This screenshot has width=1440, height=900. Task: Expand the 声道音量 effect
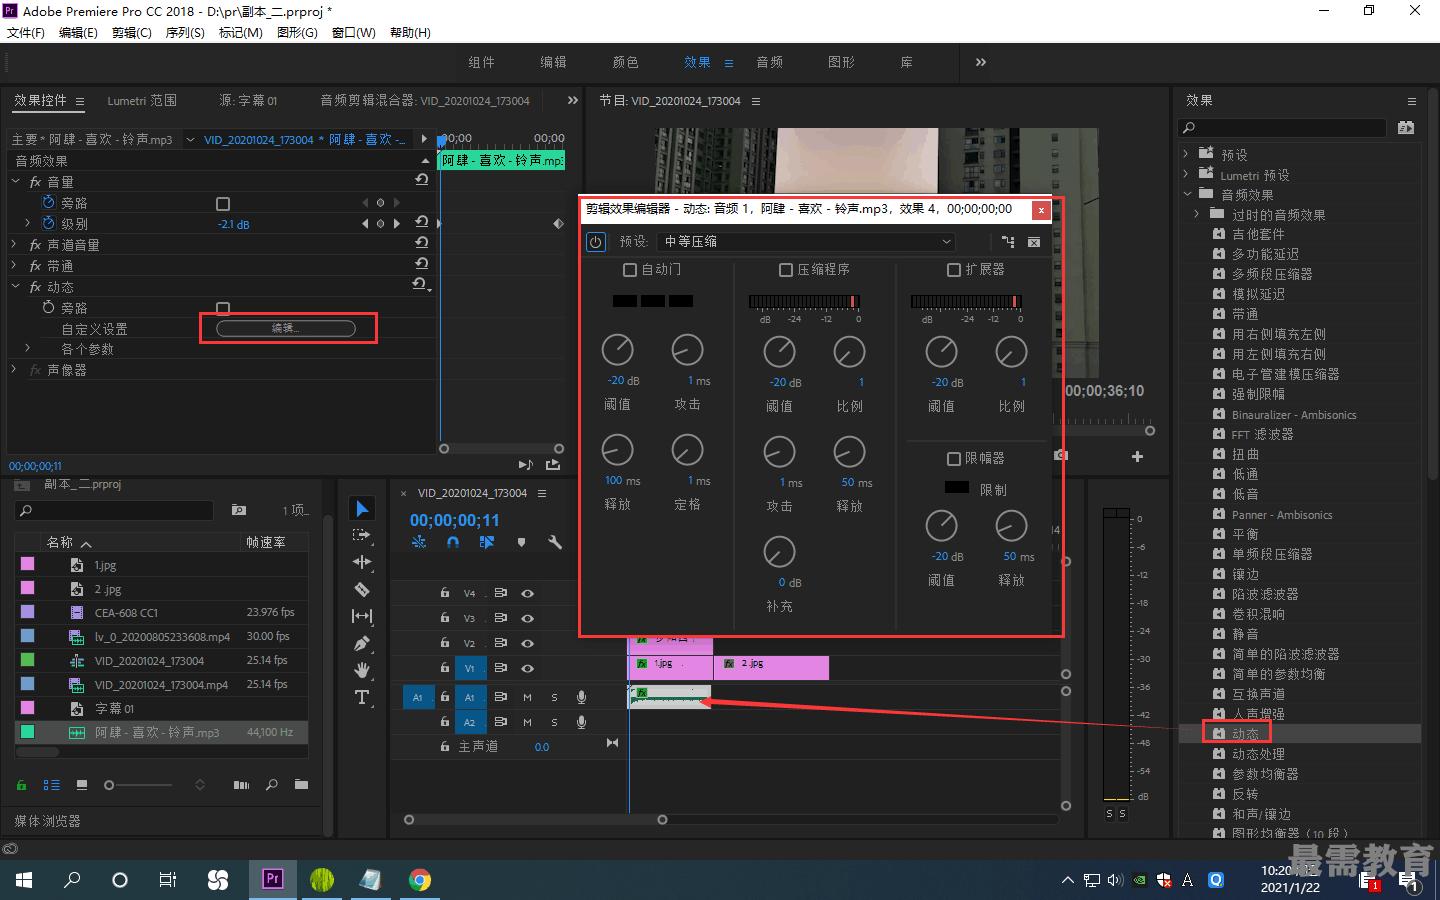(14, 244)
